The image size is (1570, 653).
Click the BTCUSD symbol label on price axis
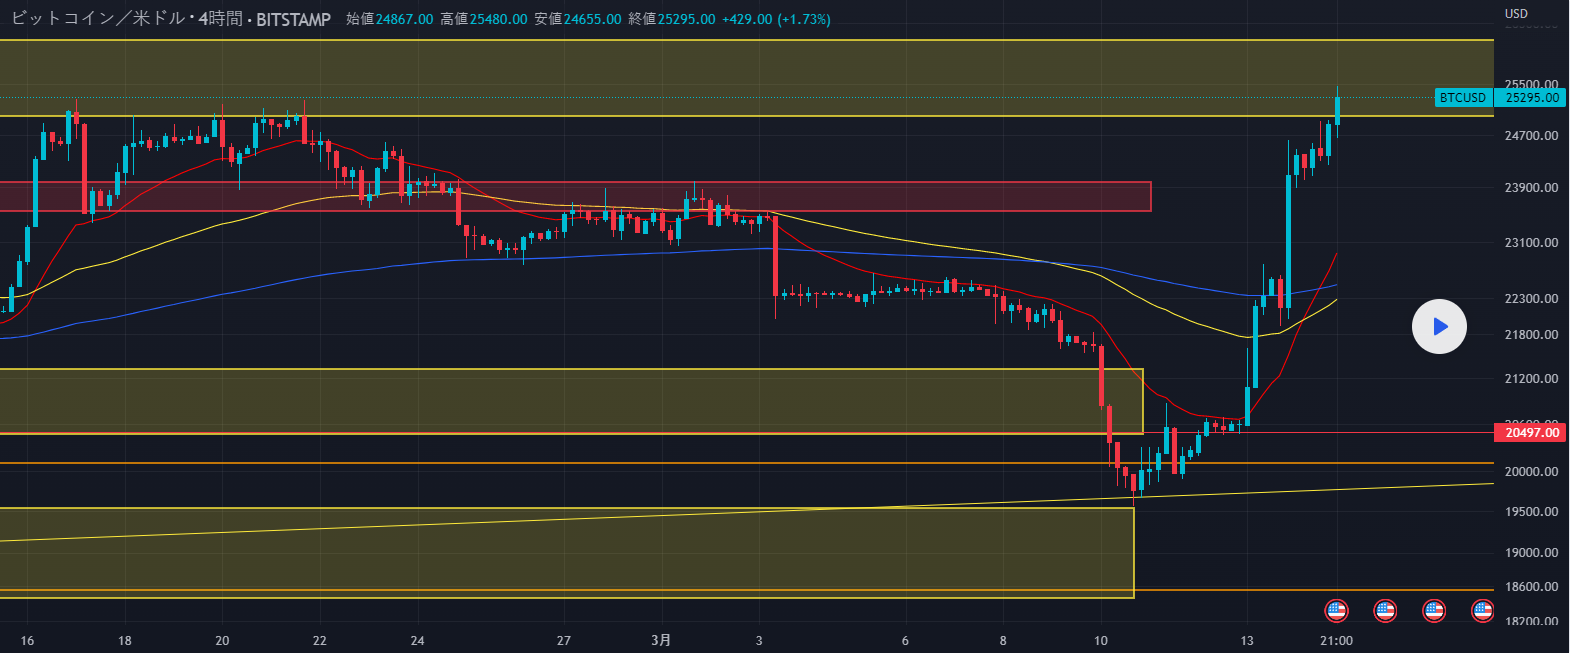1463,98
